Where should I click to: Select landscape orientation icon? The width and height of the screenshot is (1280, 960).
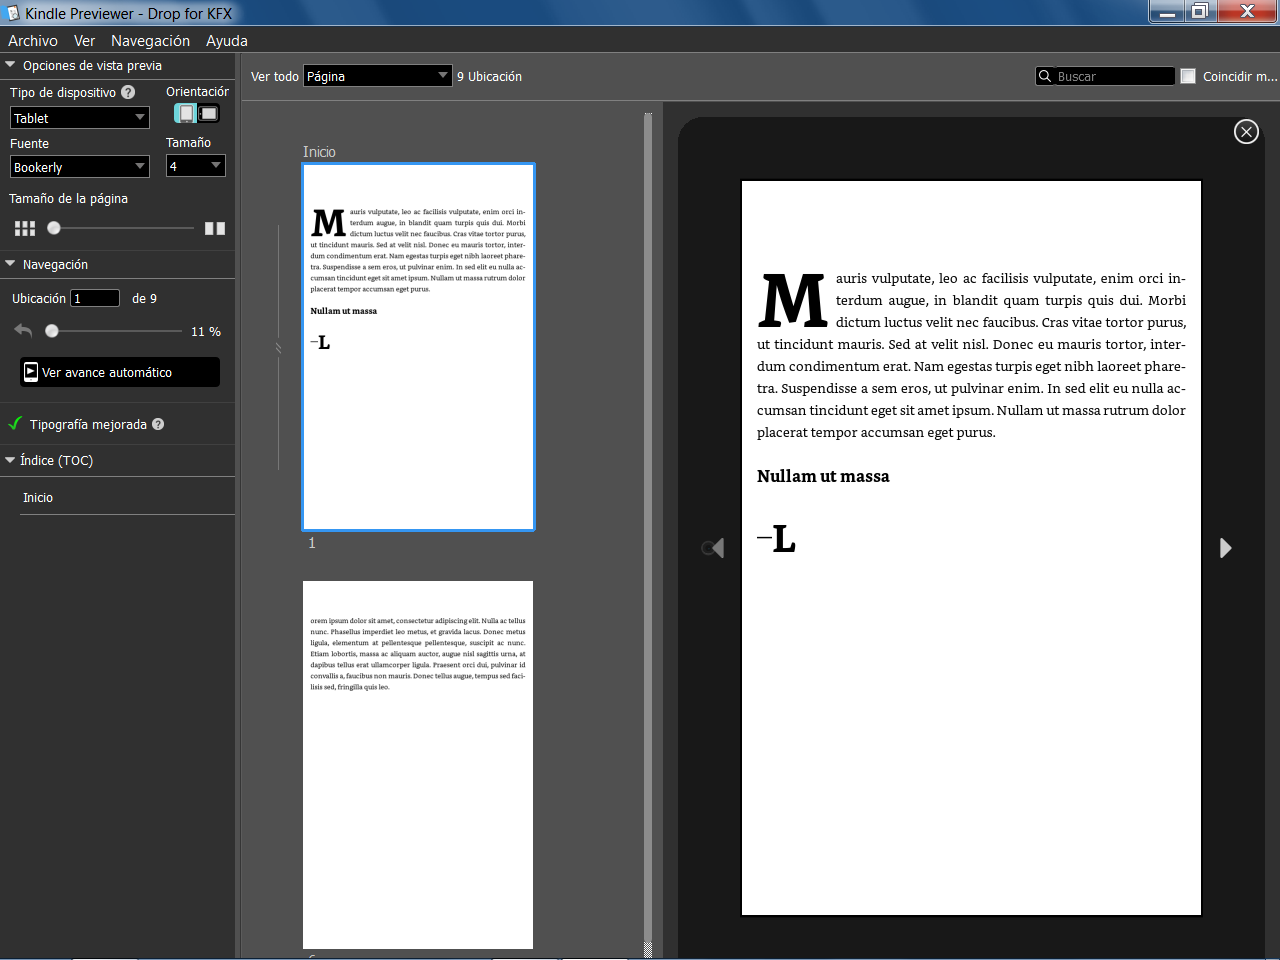coord(208,114)
